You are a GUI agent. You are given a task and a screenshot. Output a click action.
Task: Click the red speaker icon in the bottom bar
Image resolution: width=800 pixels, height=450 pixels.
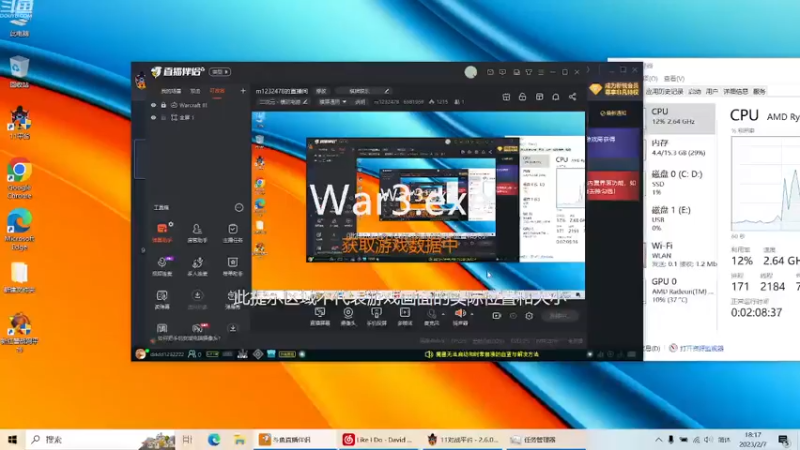[460, 313]
